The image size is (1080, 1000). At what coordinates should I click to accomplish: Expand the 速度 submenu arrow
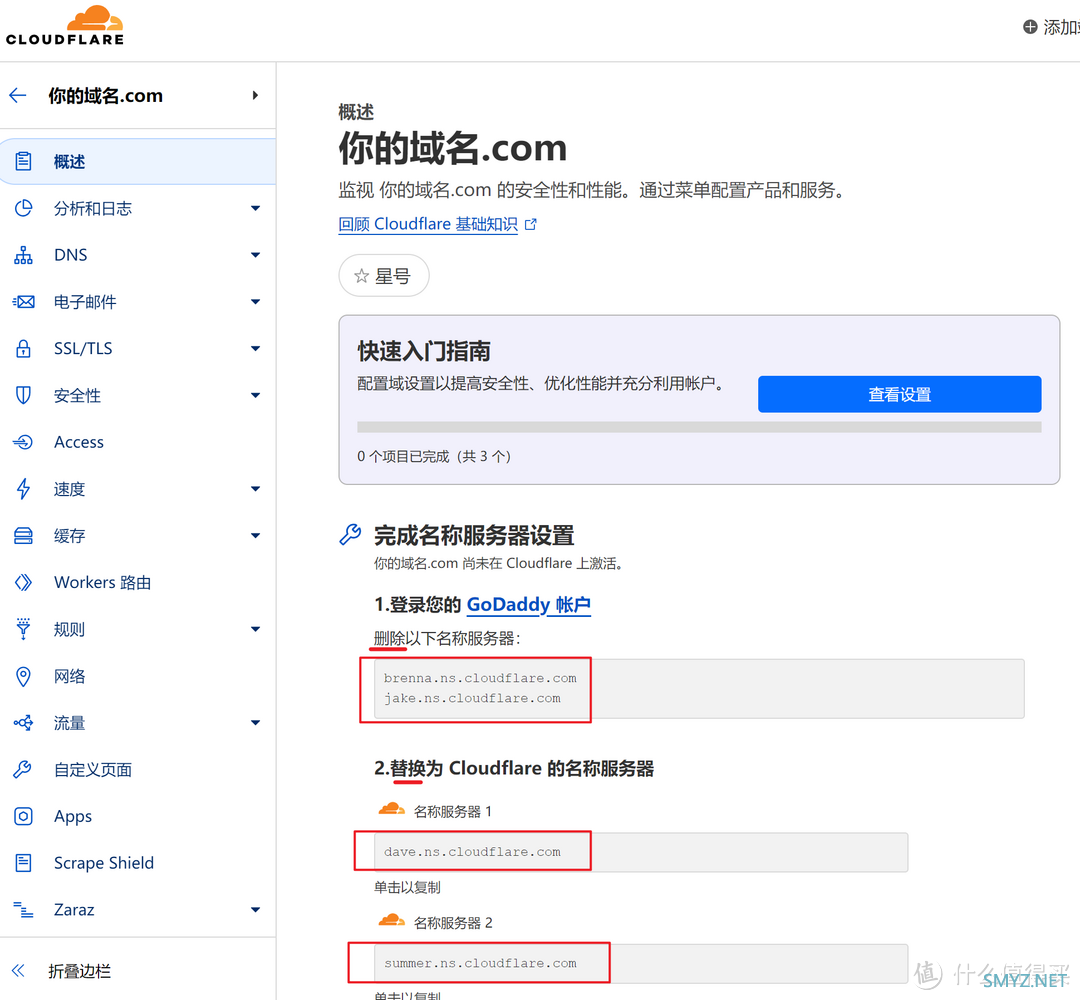(x=256, y=489)
